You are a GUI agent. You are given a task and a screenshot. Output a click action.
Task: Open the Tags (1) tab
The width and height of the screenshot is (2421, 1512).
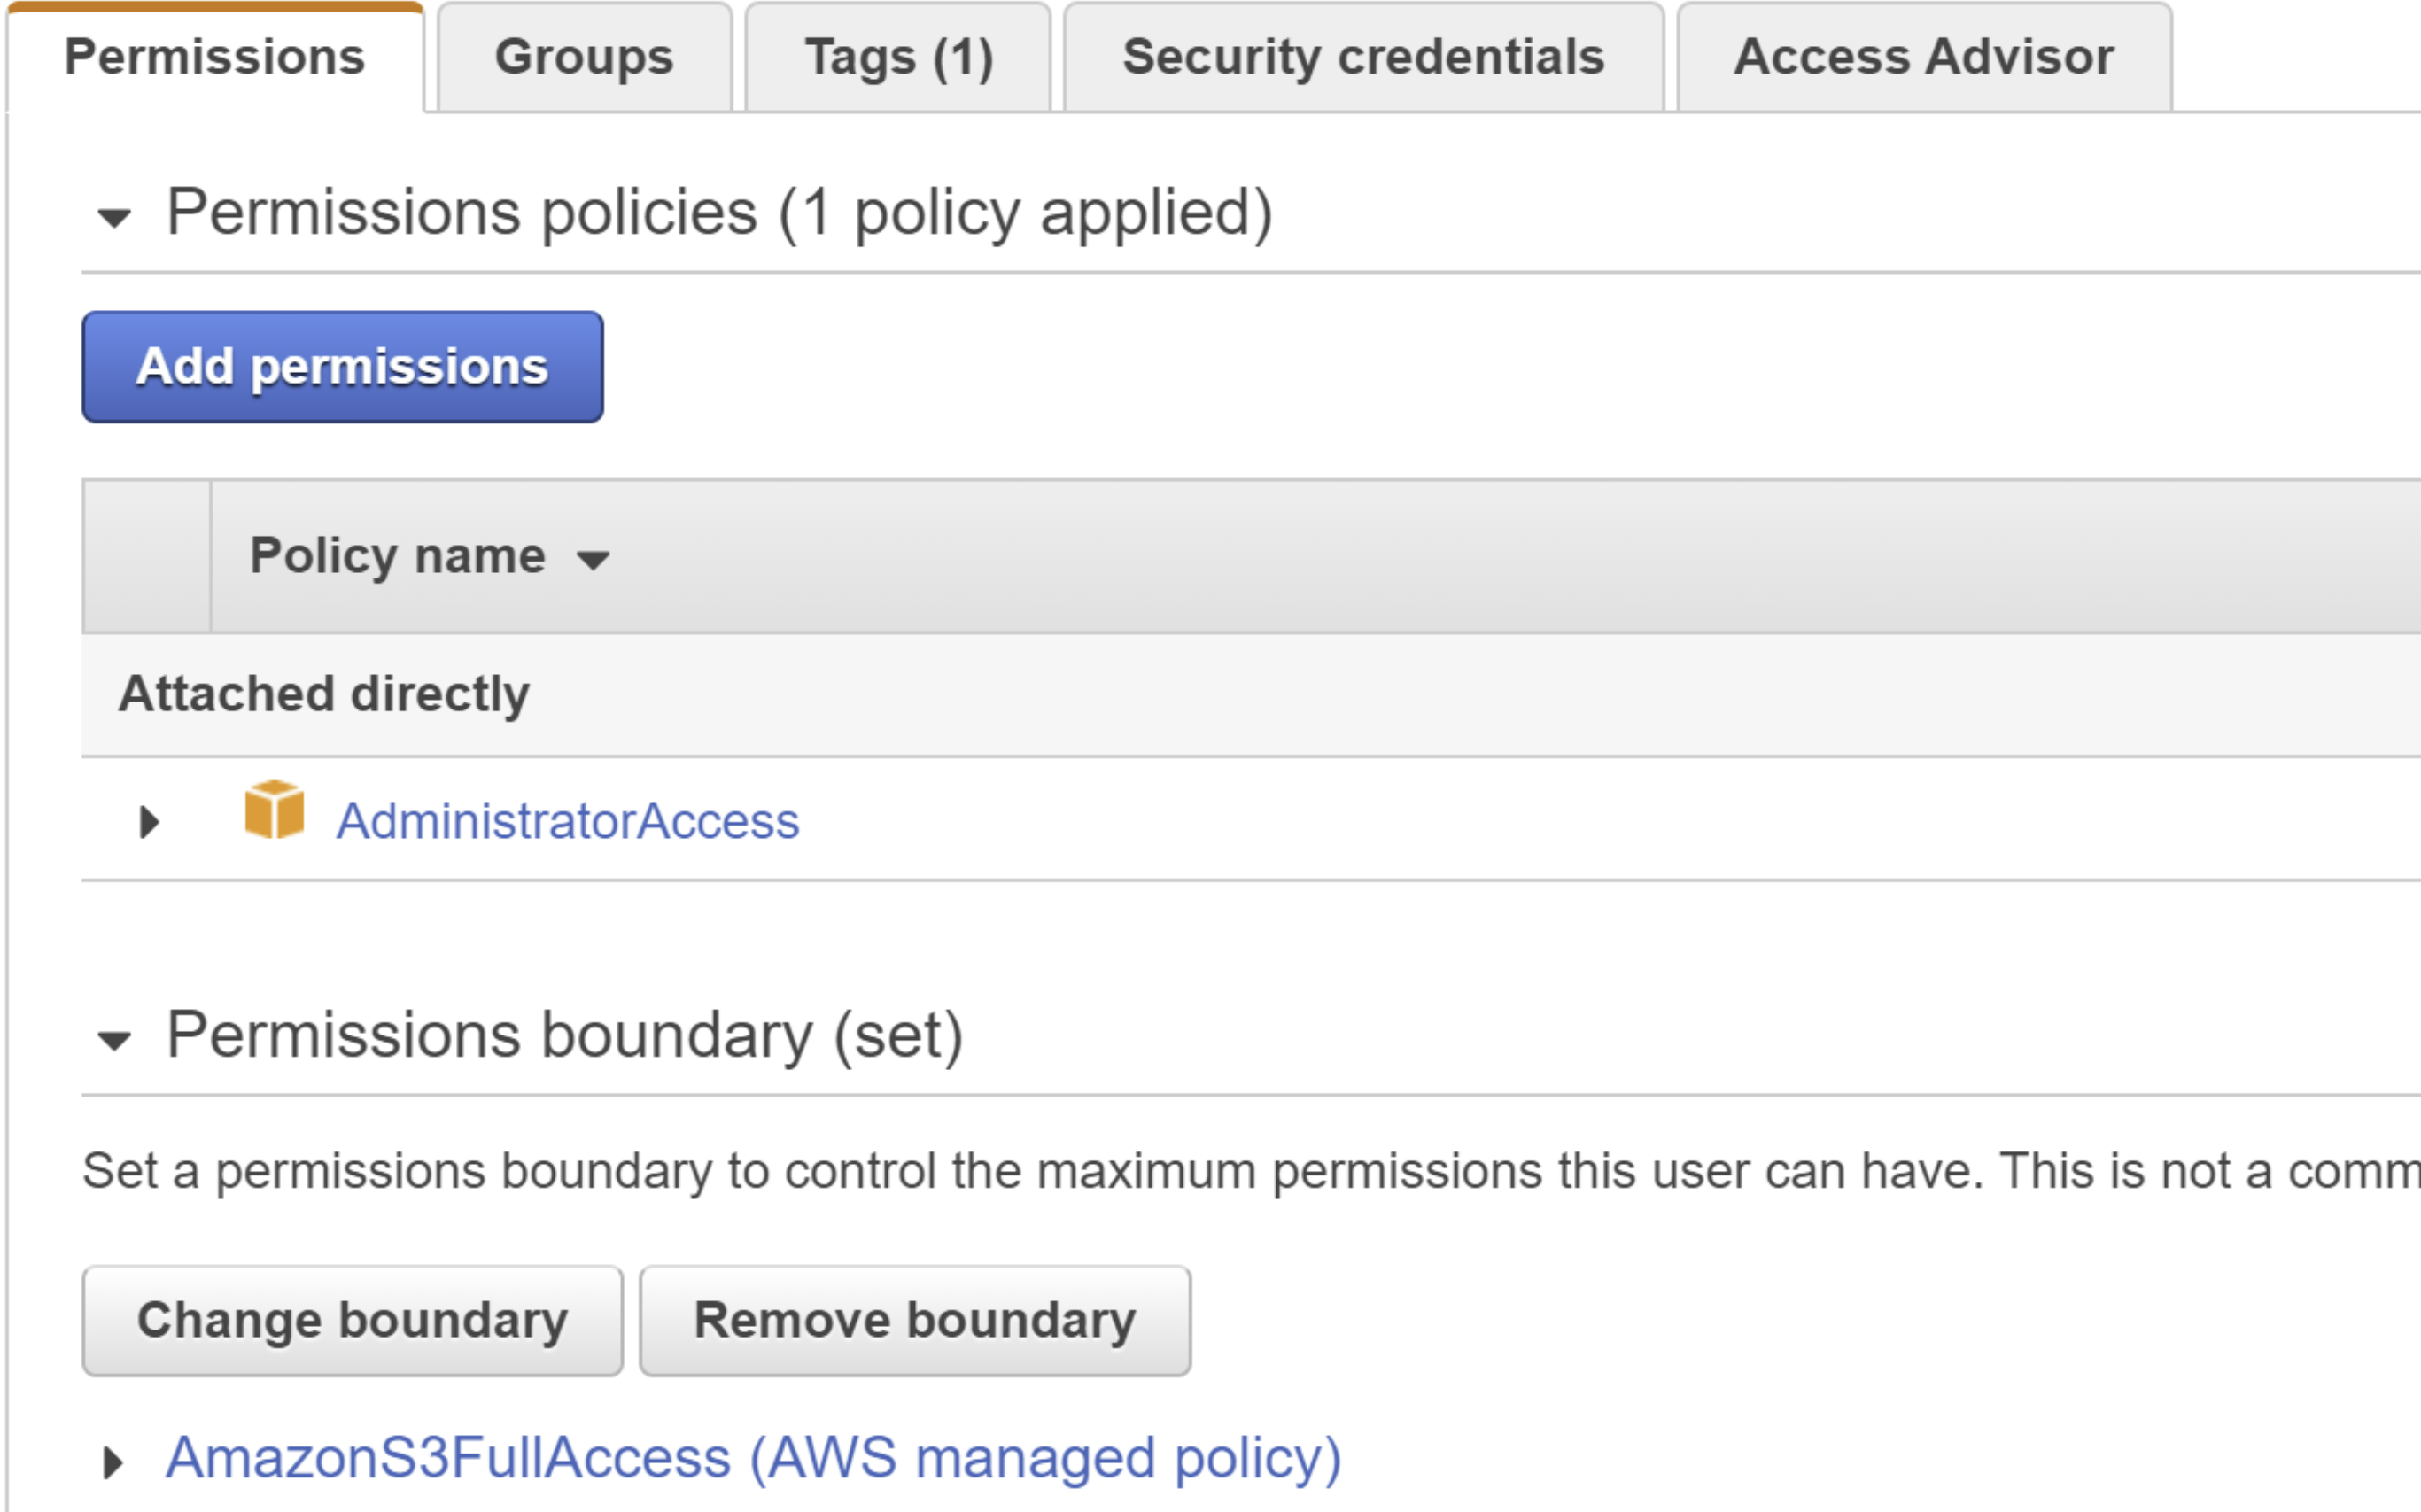pyautogui.click(x=898, y=57)
